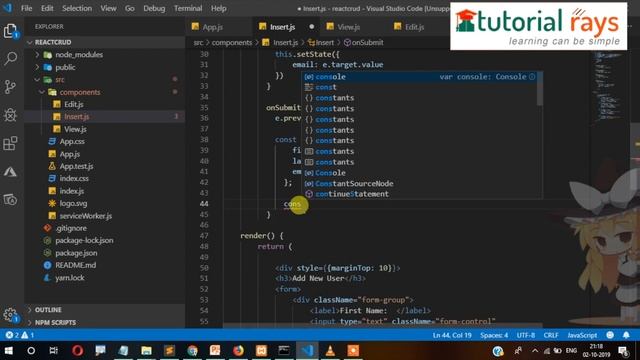Screen dimensions: 640x360
Task: Change indentation via Spaces: 4
Action: (494, 335)
